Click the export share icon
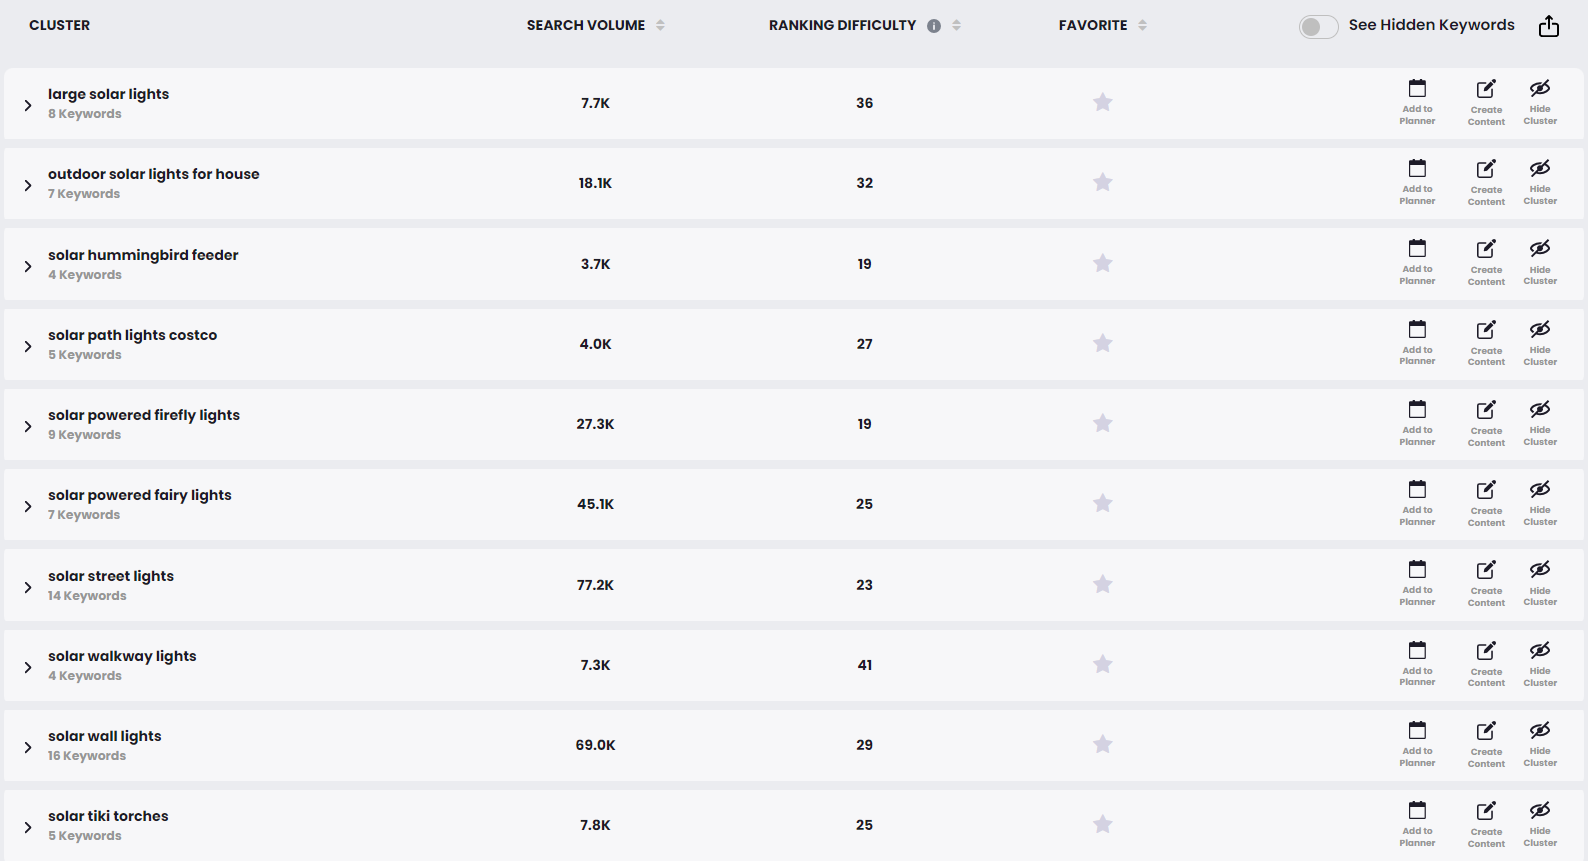 tap(1549, 26)
